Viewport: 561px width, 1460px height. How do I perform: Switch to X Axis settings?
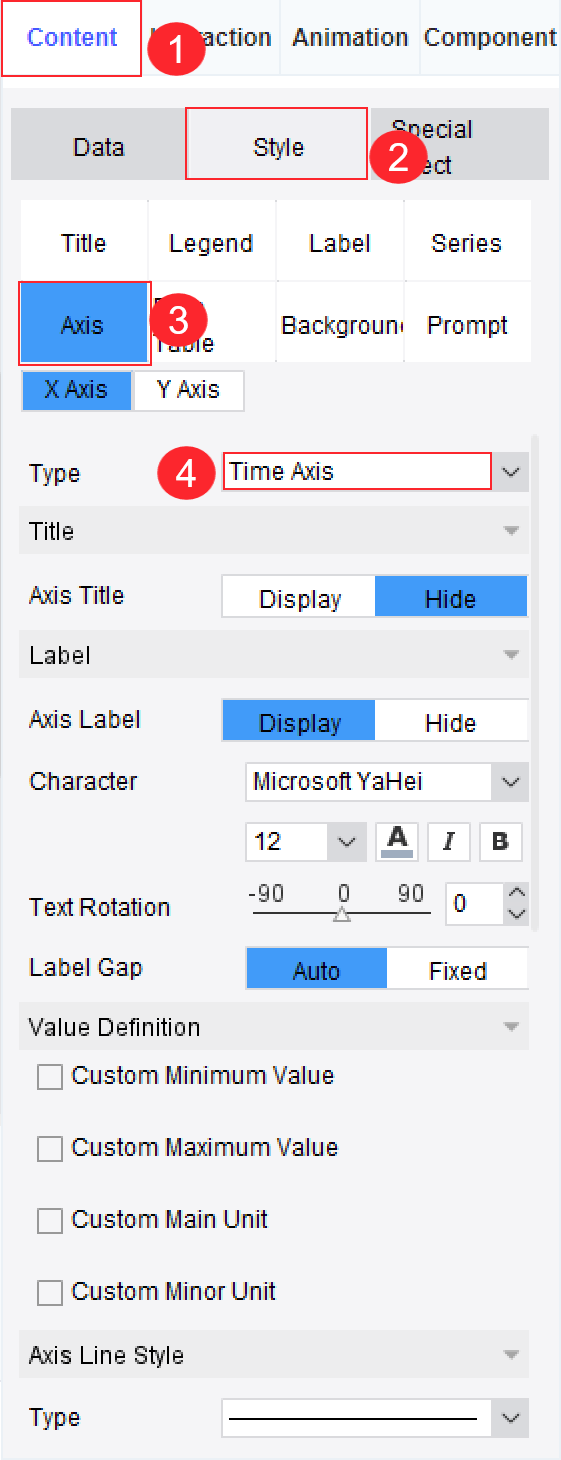(x=76, y=390)
